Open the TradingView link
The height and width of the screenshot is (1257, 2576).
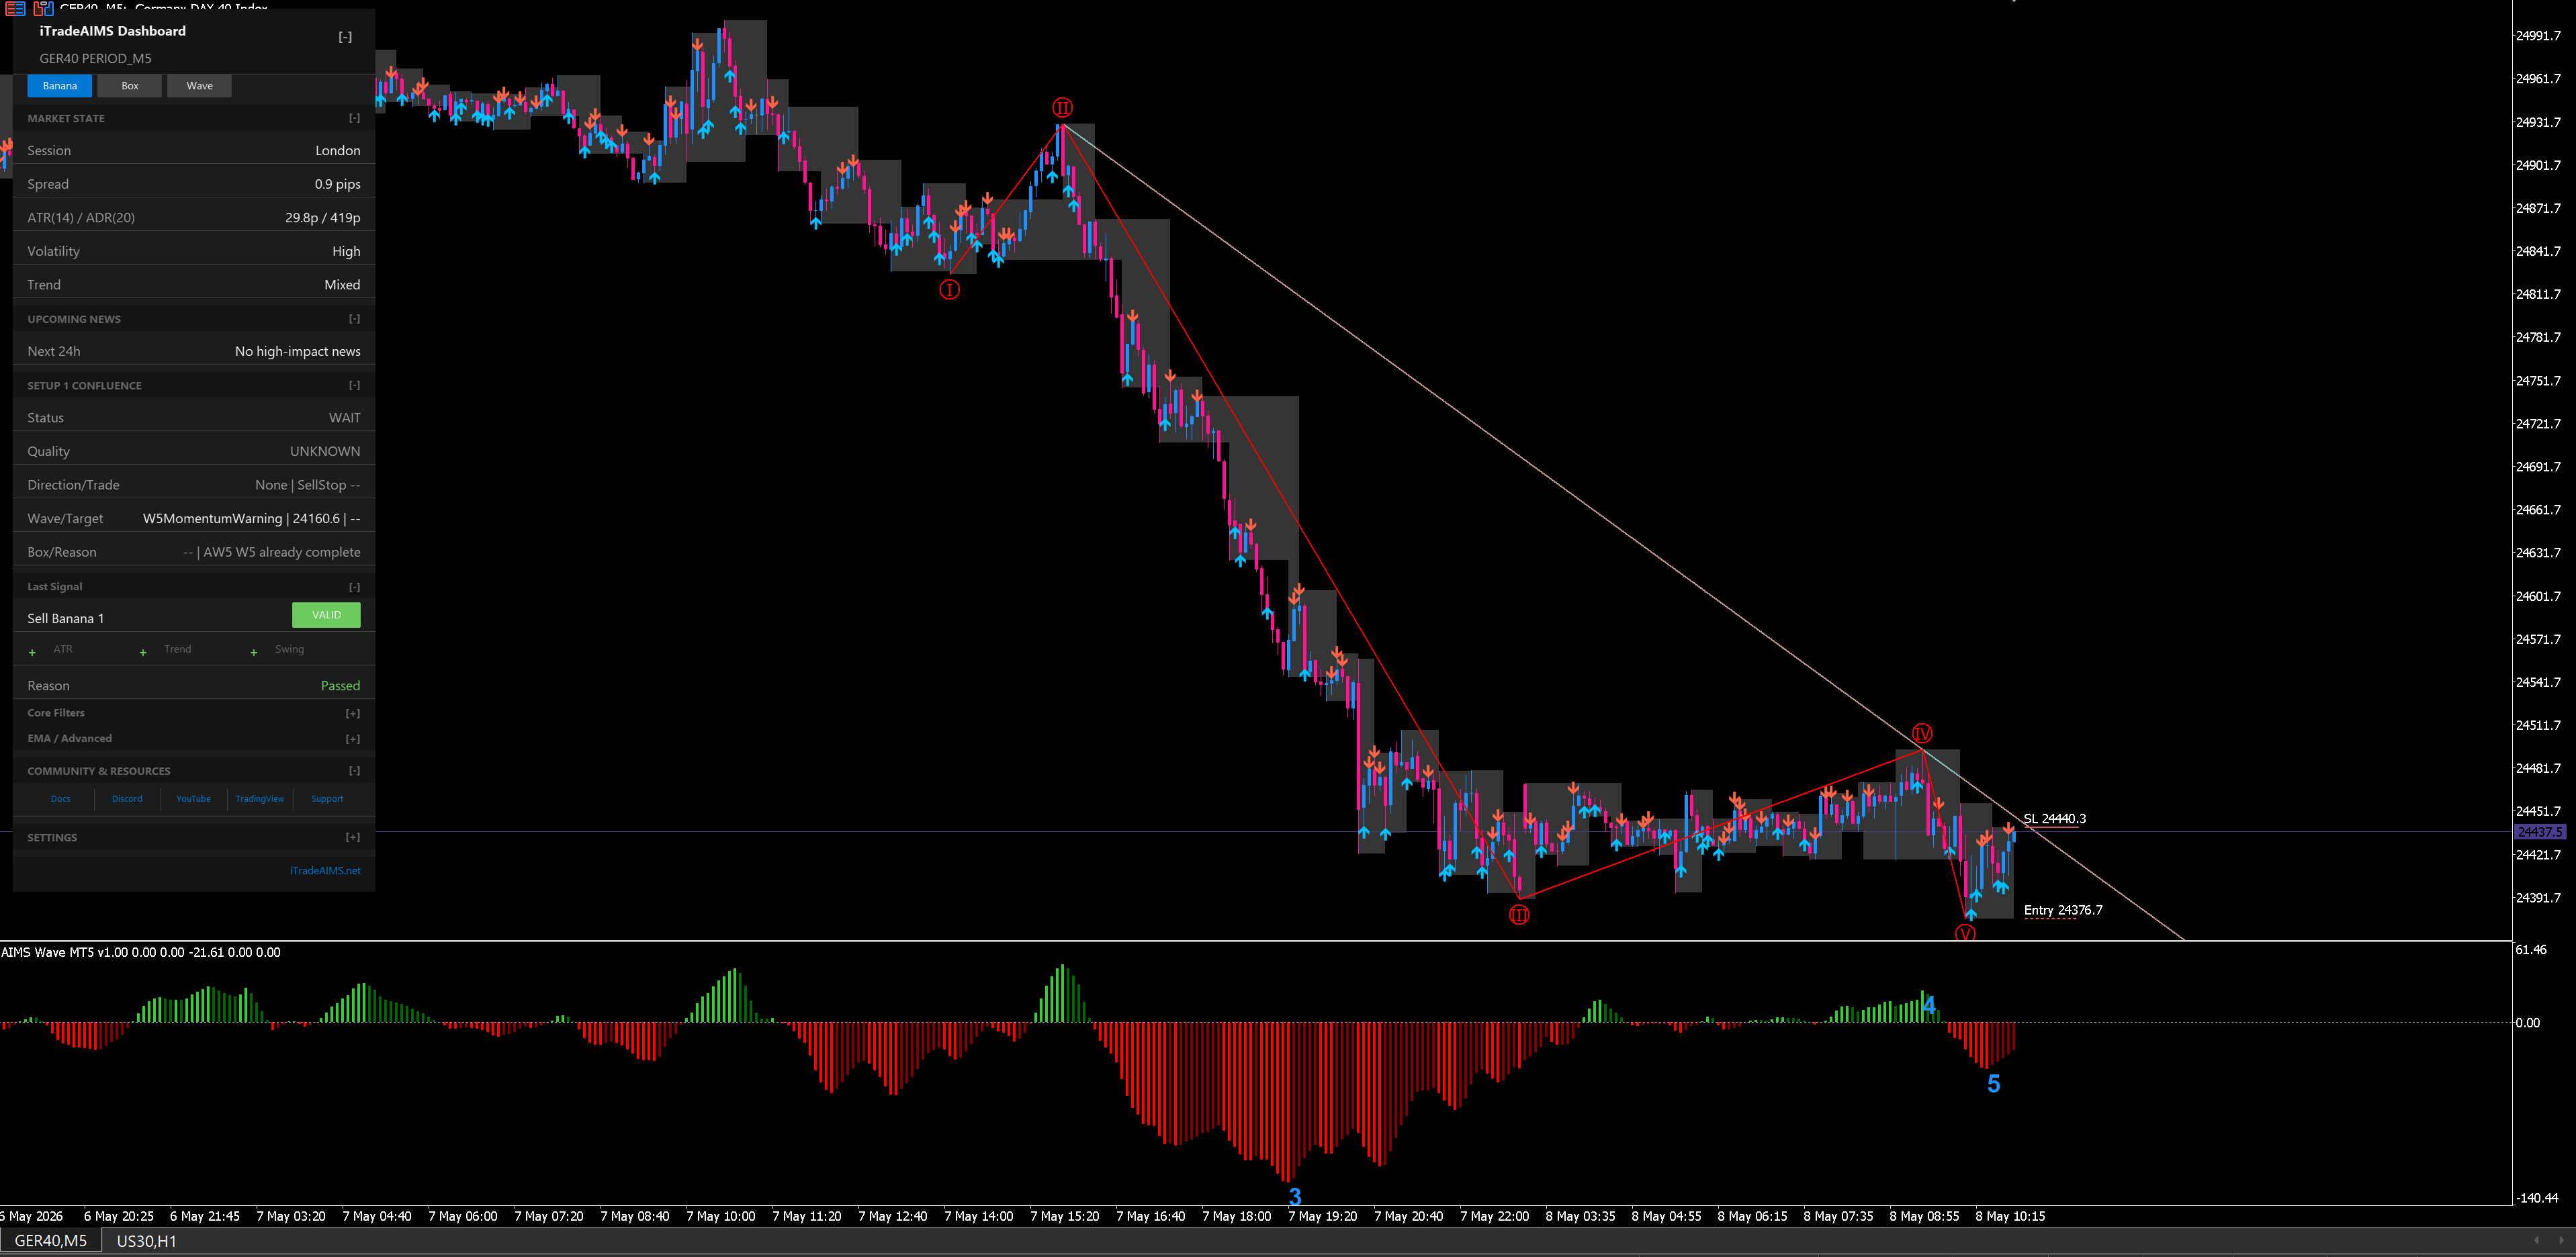pyautogui.click(x=260, y=799)
